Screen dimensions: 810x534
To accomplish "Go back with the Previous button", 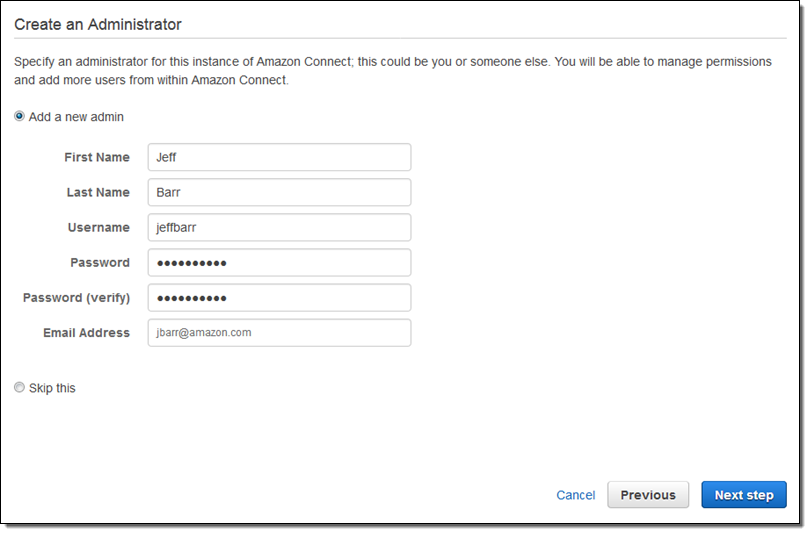I will pyautogui.click(x=648, y=495).
